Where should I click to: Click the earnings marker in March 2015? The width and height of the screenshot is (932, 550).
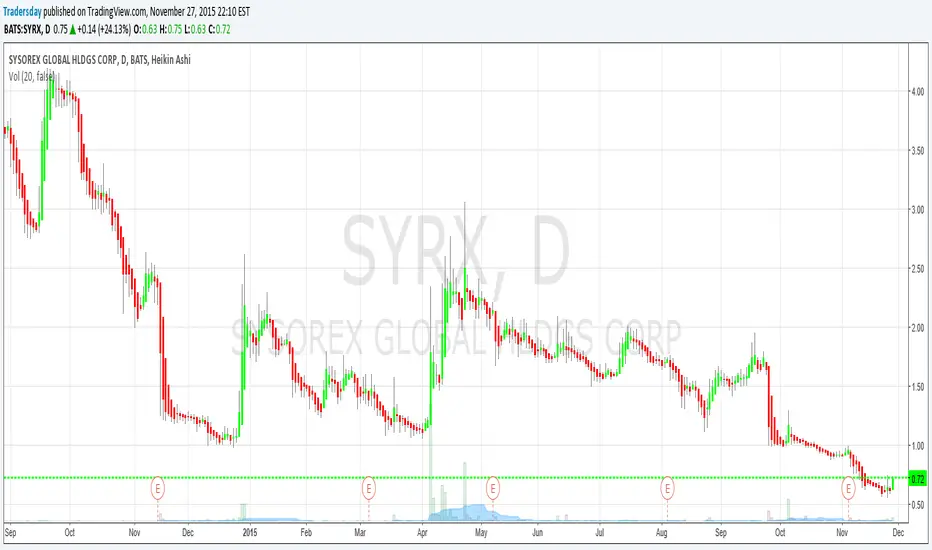[x=369, y=489]
